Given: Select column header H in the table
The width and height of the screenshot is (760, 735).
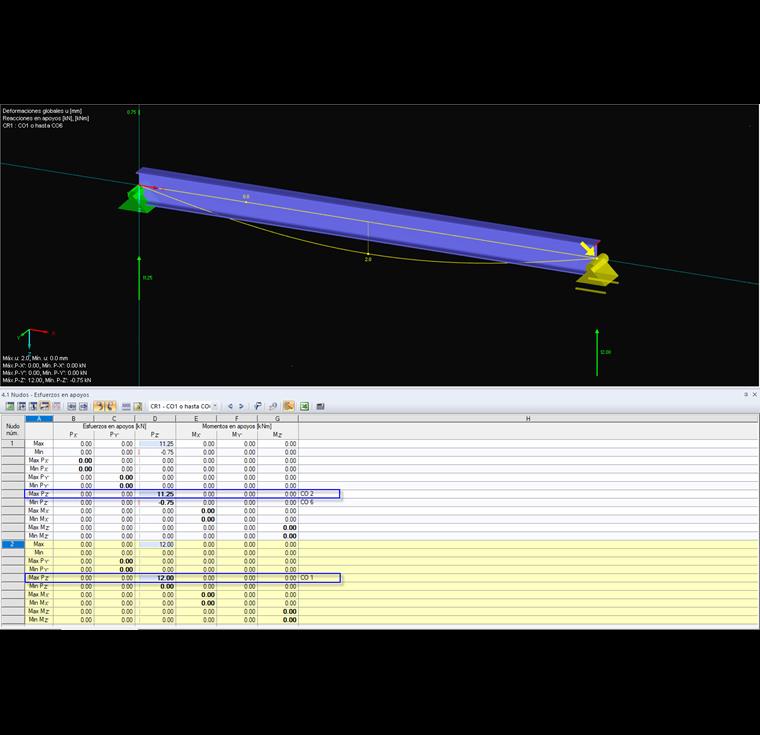Looking at the screenshot, I should point(528,418).
